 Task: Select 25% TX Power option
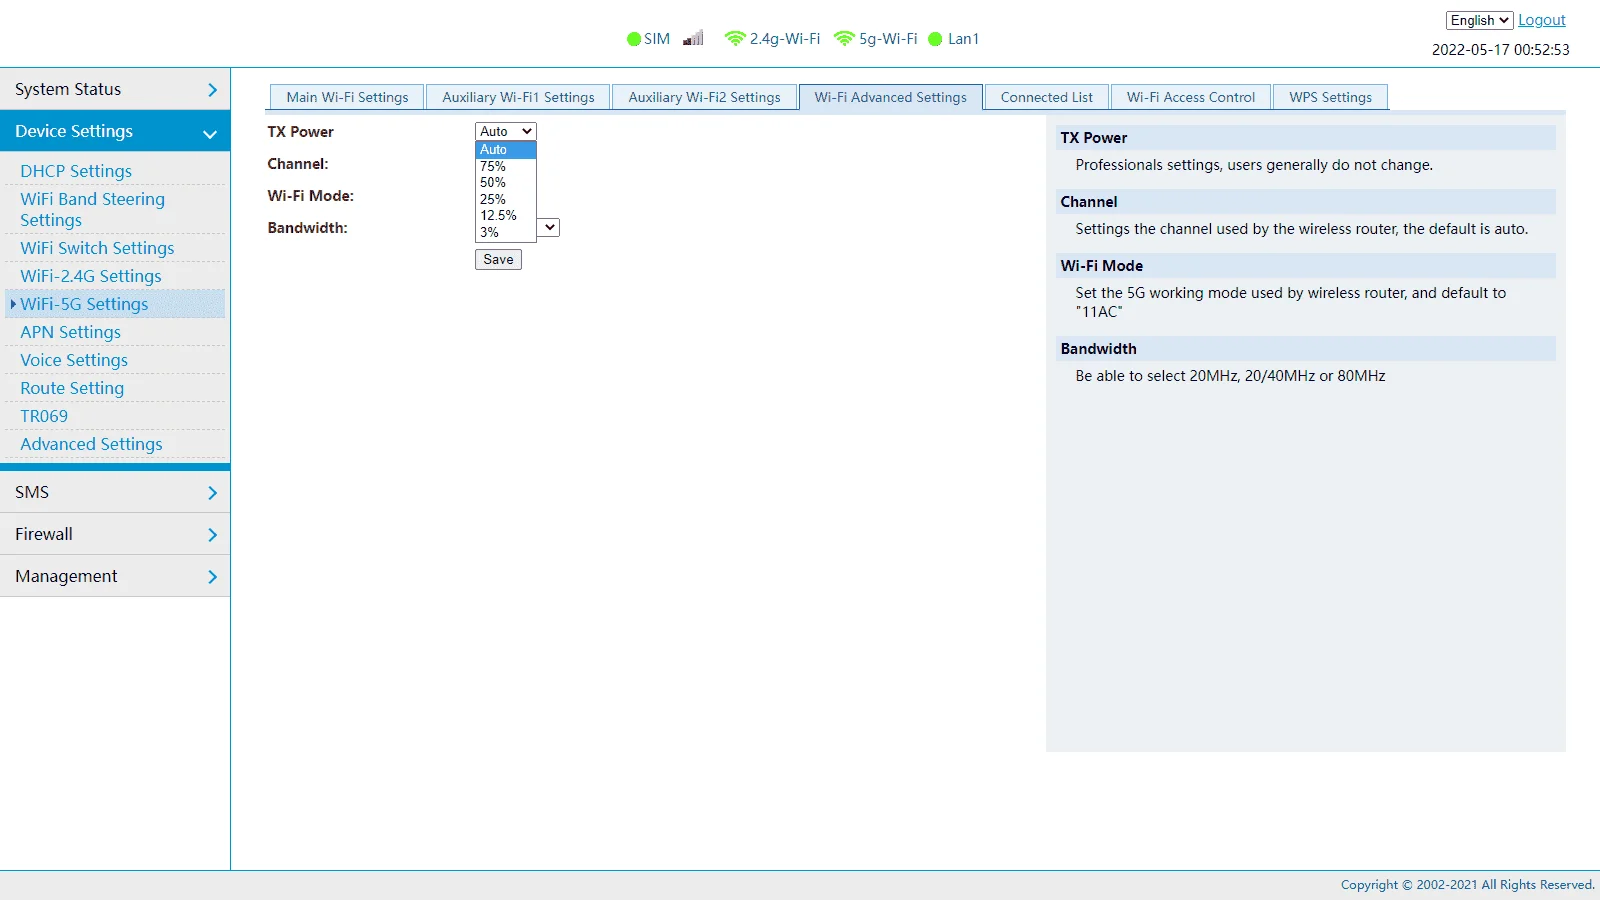point(506,199)
